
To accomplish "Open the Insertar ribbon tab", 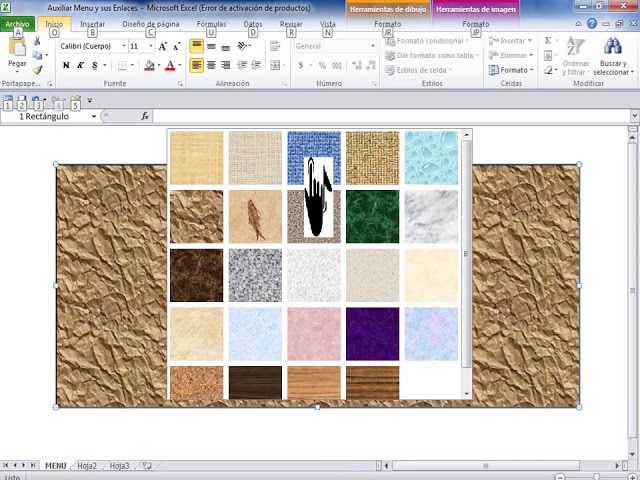I will click(92, 24).
